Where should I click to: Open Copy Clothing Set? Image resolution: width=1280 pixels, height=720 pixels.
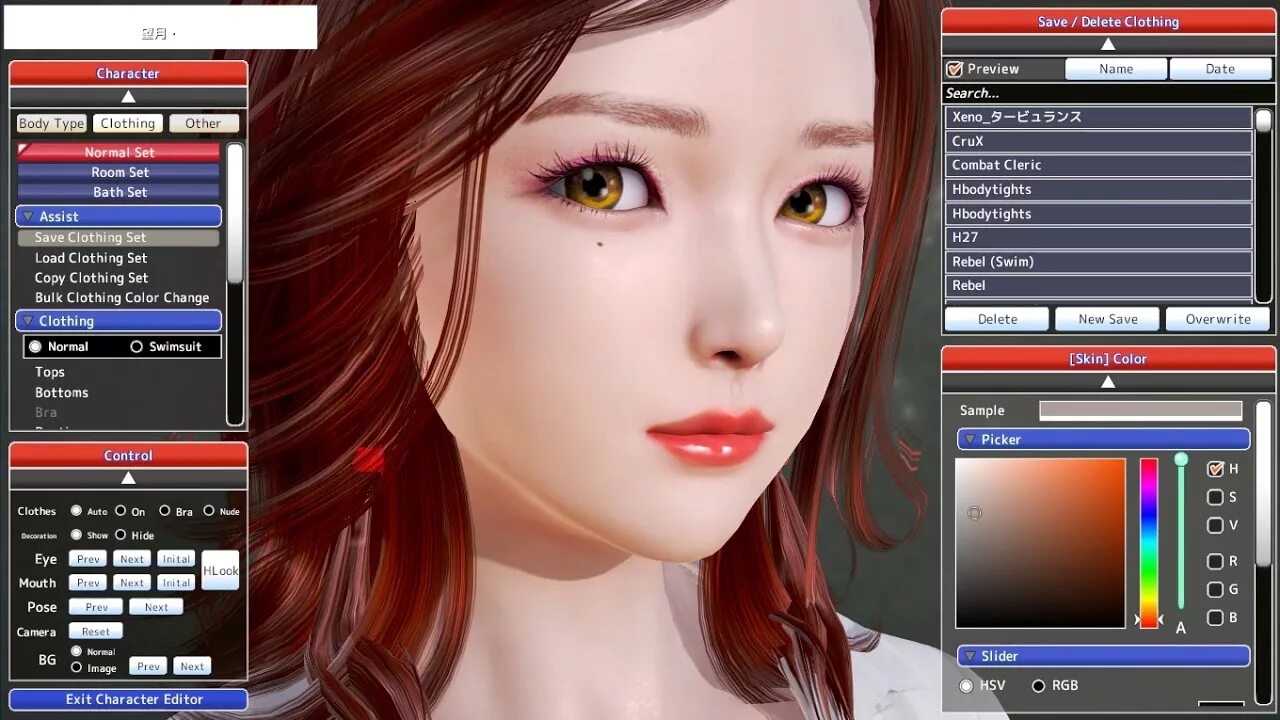pos(91,278)
